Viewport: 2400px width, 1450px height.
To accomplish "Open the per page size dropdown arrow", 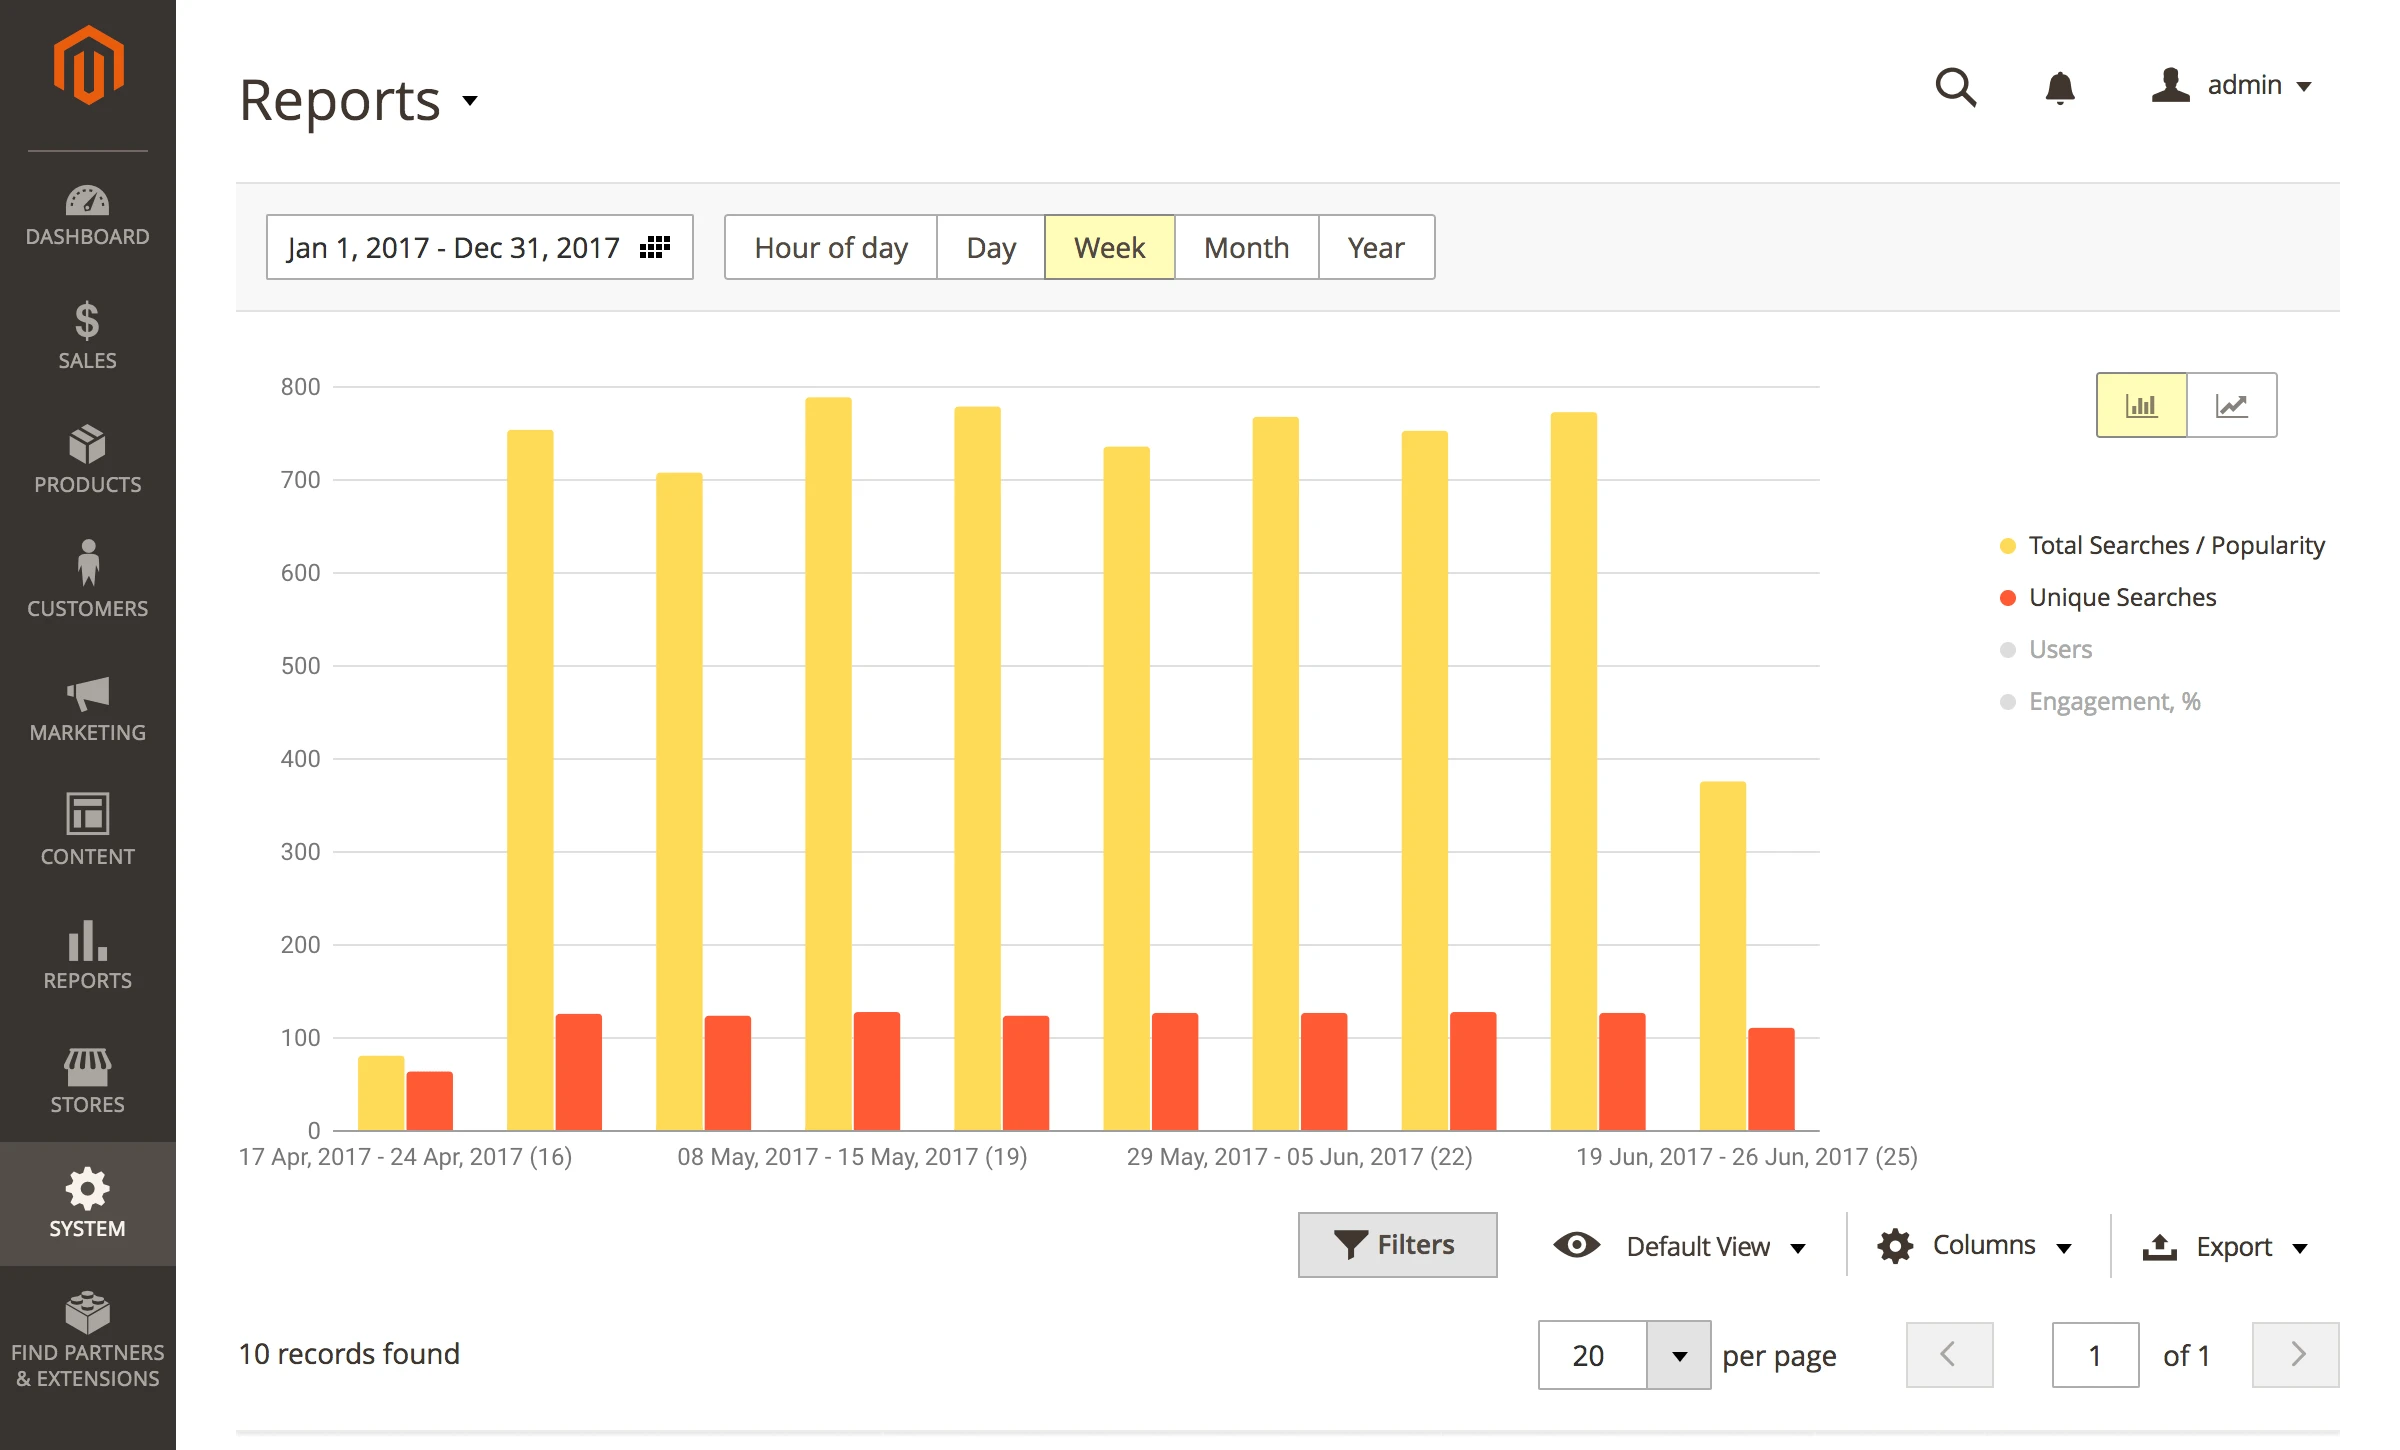I will point(1679,1356).
